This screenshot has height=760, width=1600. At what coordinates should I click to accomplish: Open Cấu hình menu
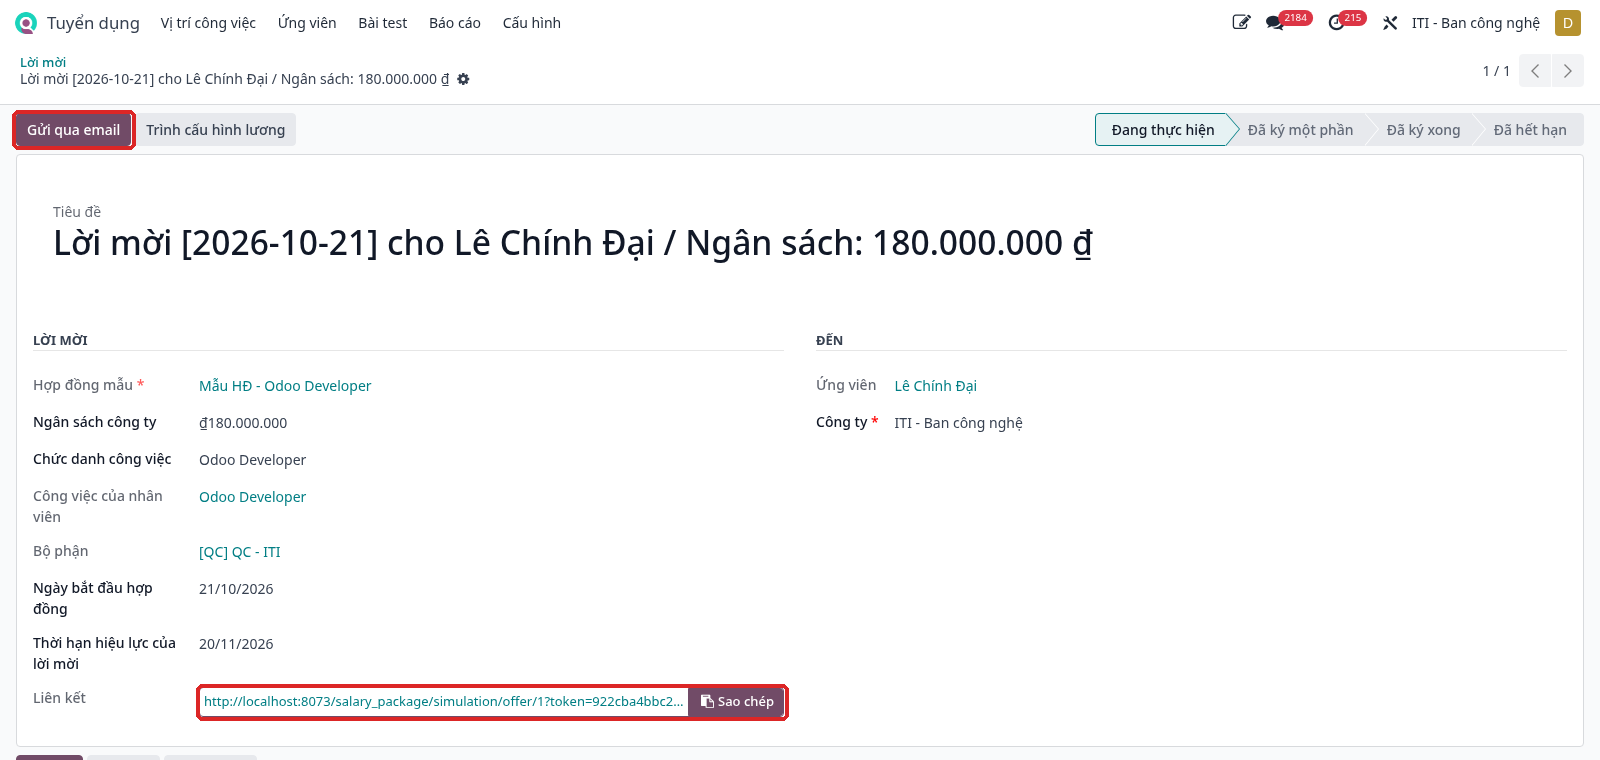[x=531, y=23]
